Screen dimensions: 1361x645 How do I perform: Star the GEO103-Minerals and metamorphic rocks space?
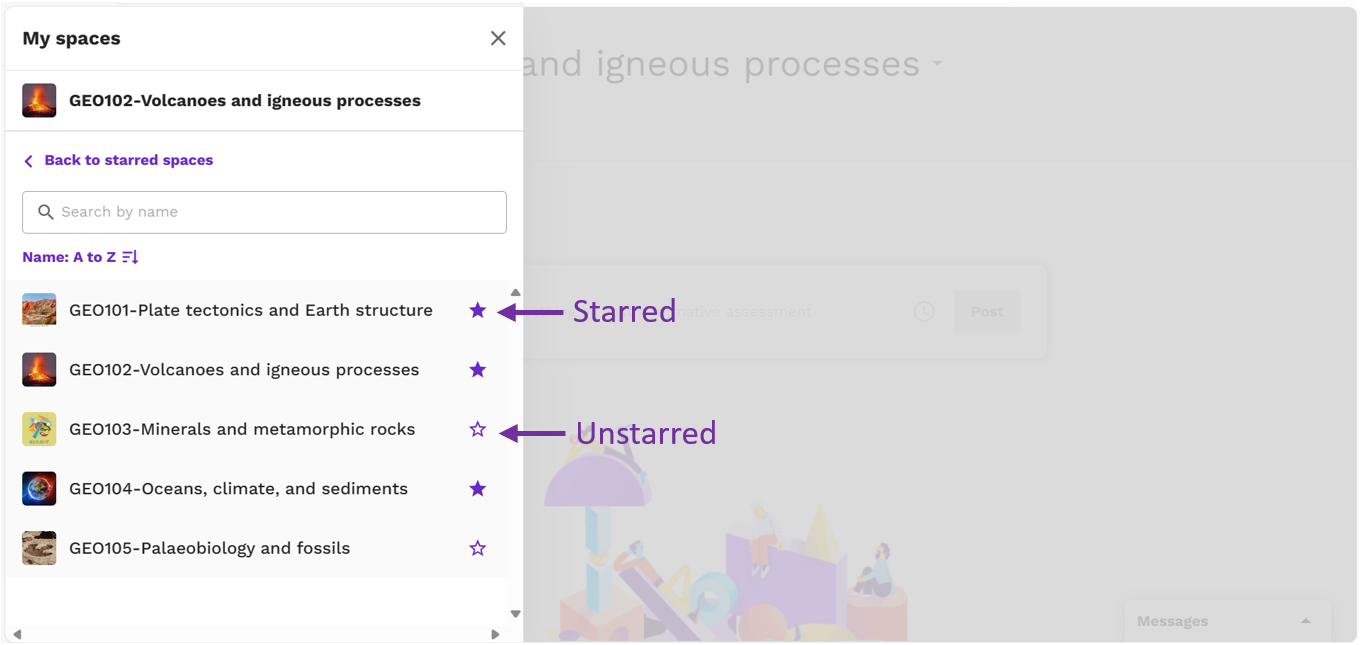coord(478,429)
